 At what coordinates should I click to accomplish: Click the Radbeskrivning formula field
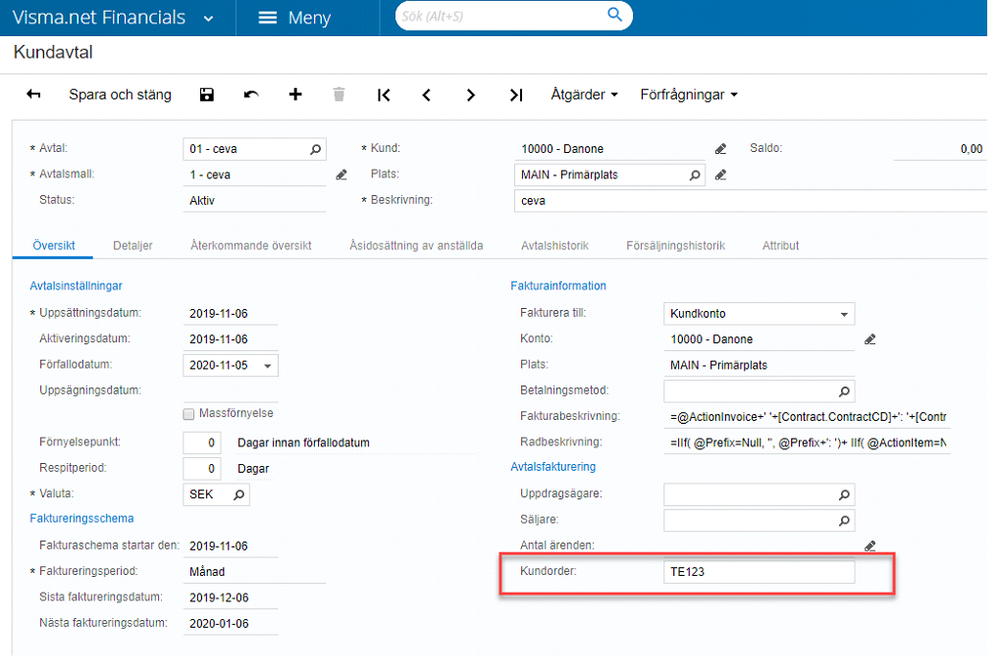coord(807,442)
